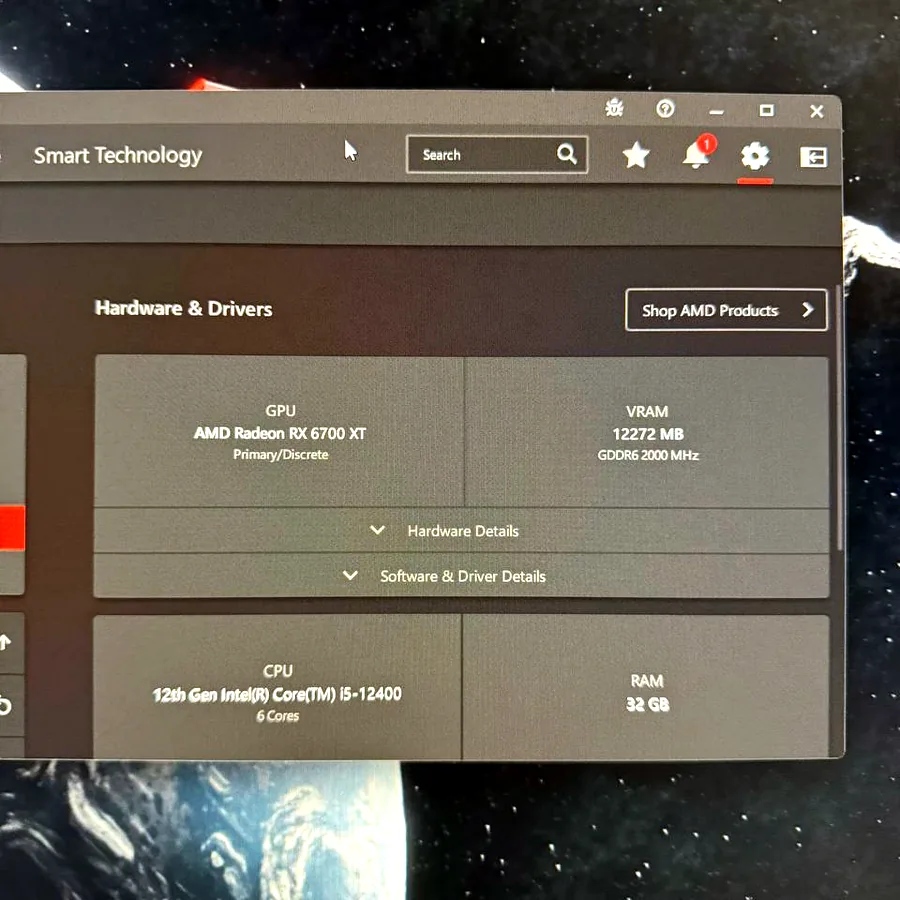Click the Hardware & Drivers heading
This screenshot has height=900, width=900.
184,308
